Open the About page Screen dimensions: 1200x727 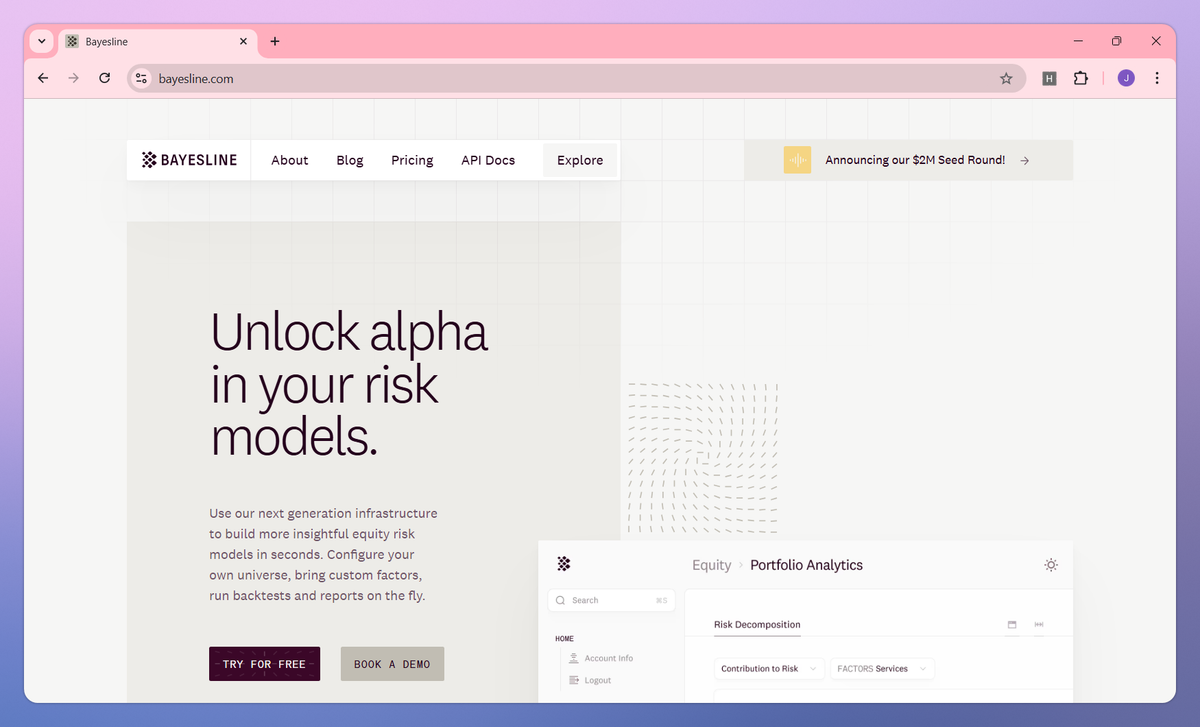(290, 160)
